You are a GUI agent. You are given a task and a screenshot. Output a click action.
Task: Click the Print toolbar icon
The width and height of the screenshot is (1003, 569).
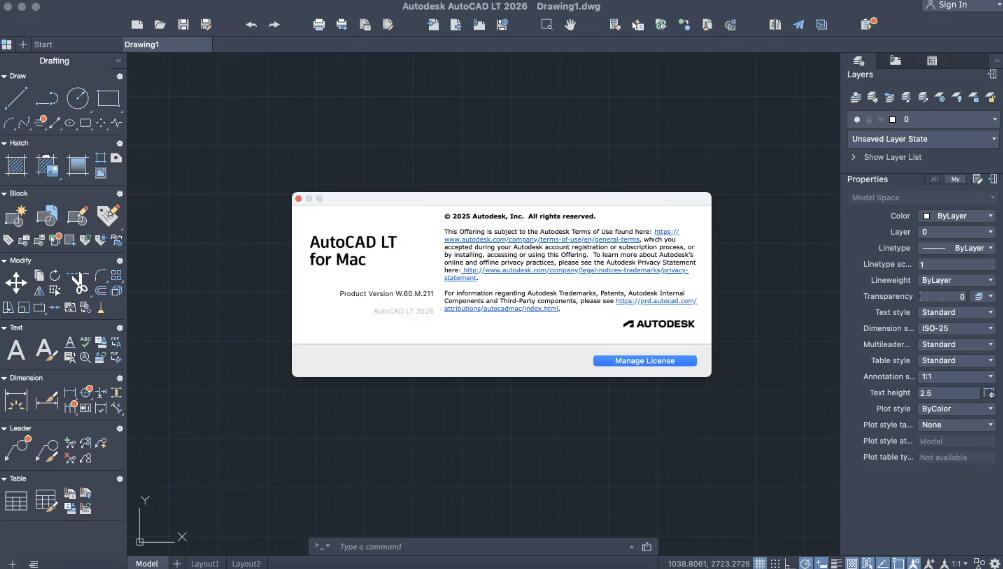click(319, 25)
